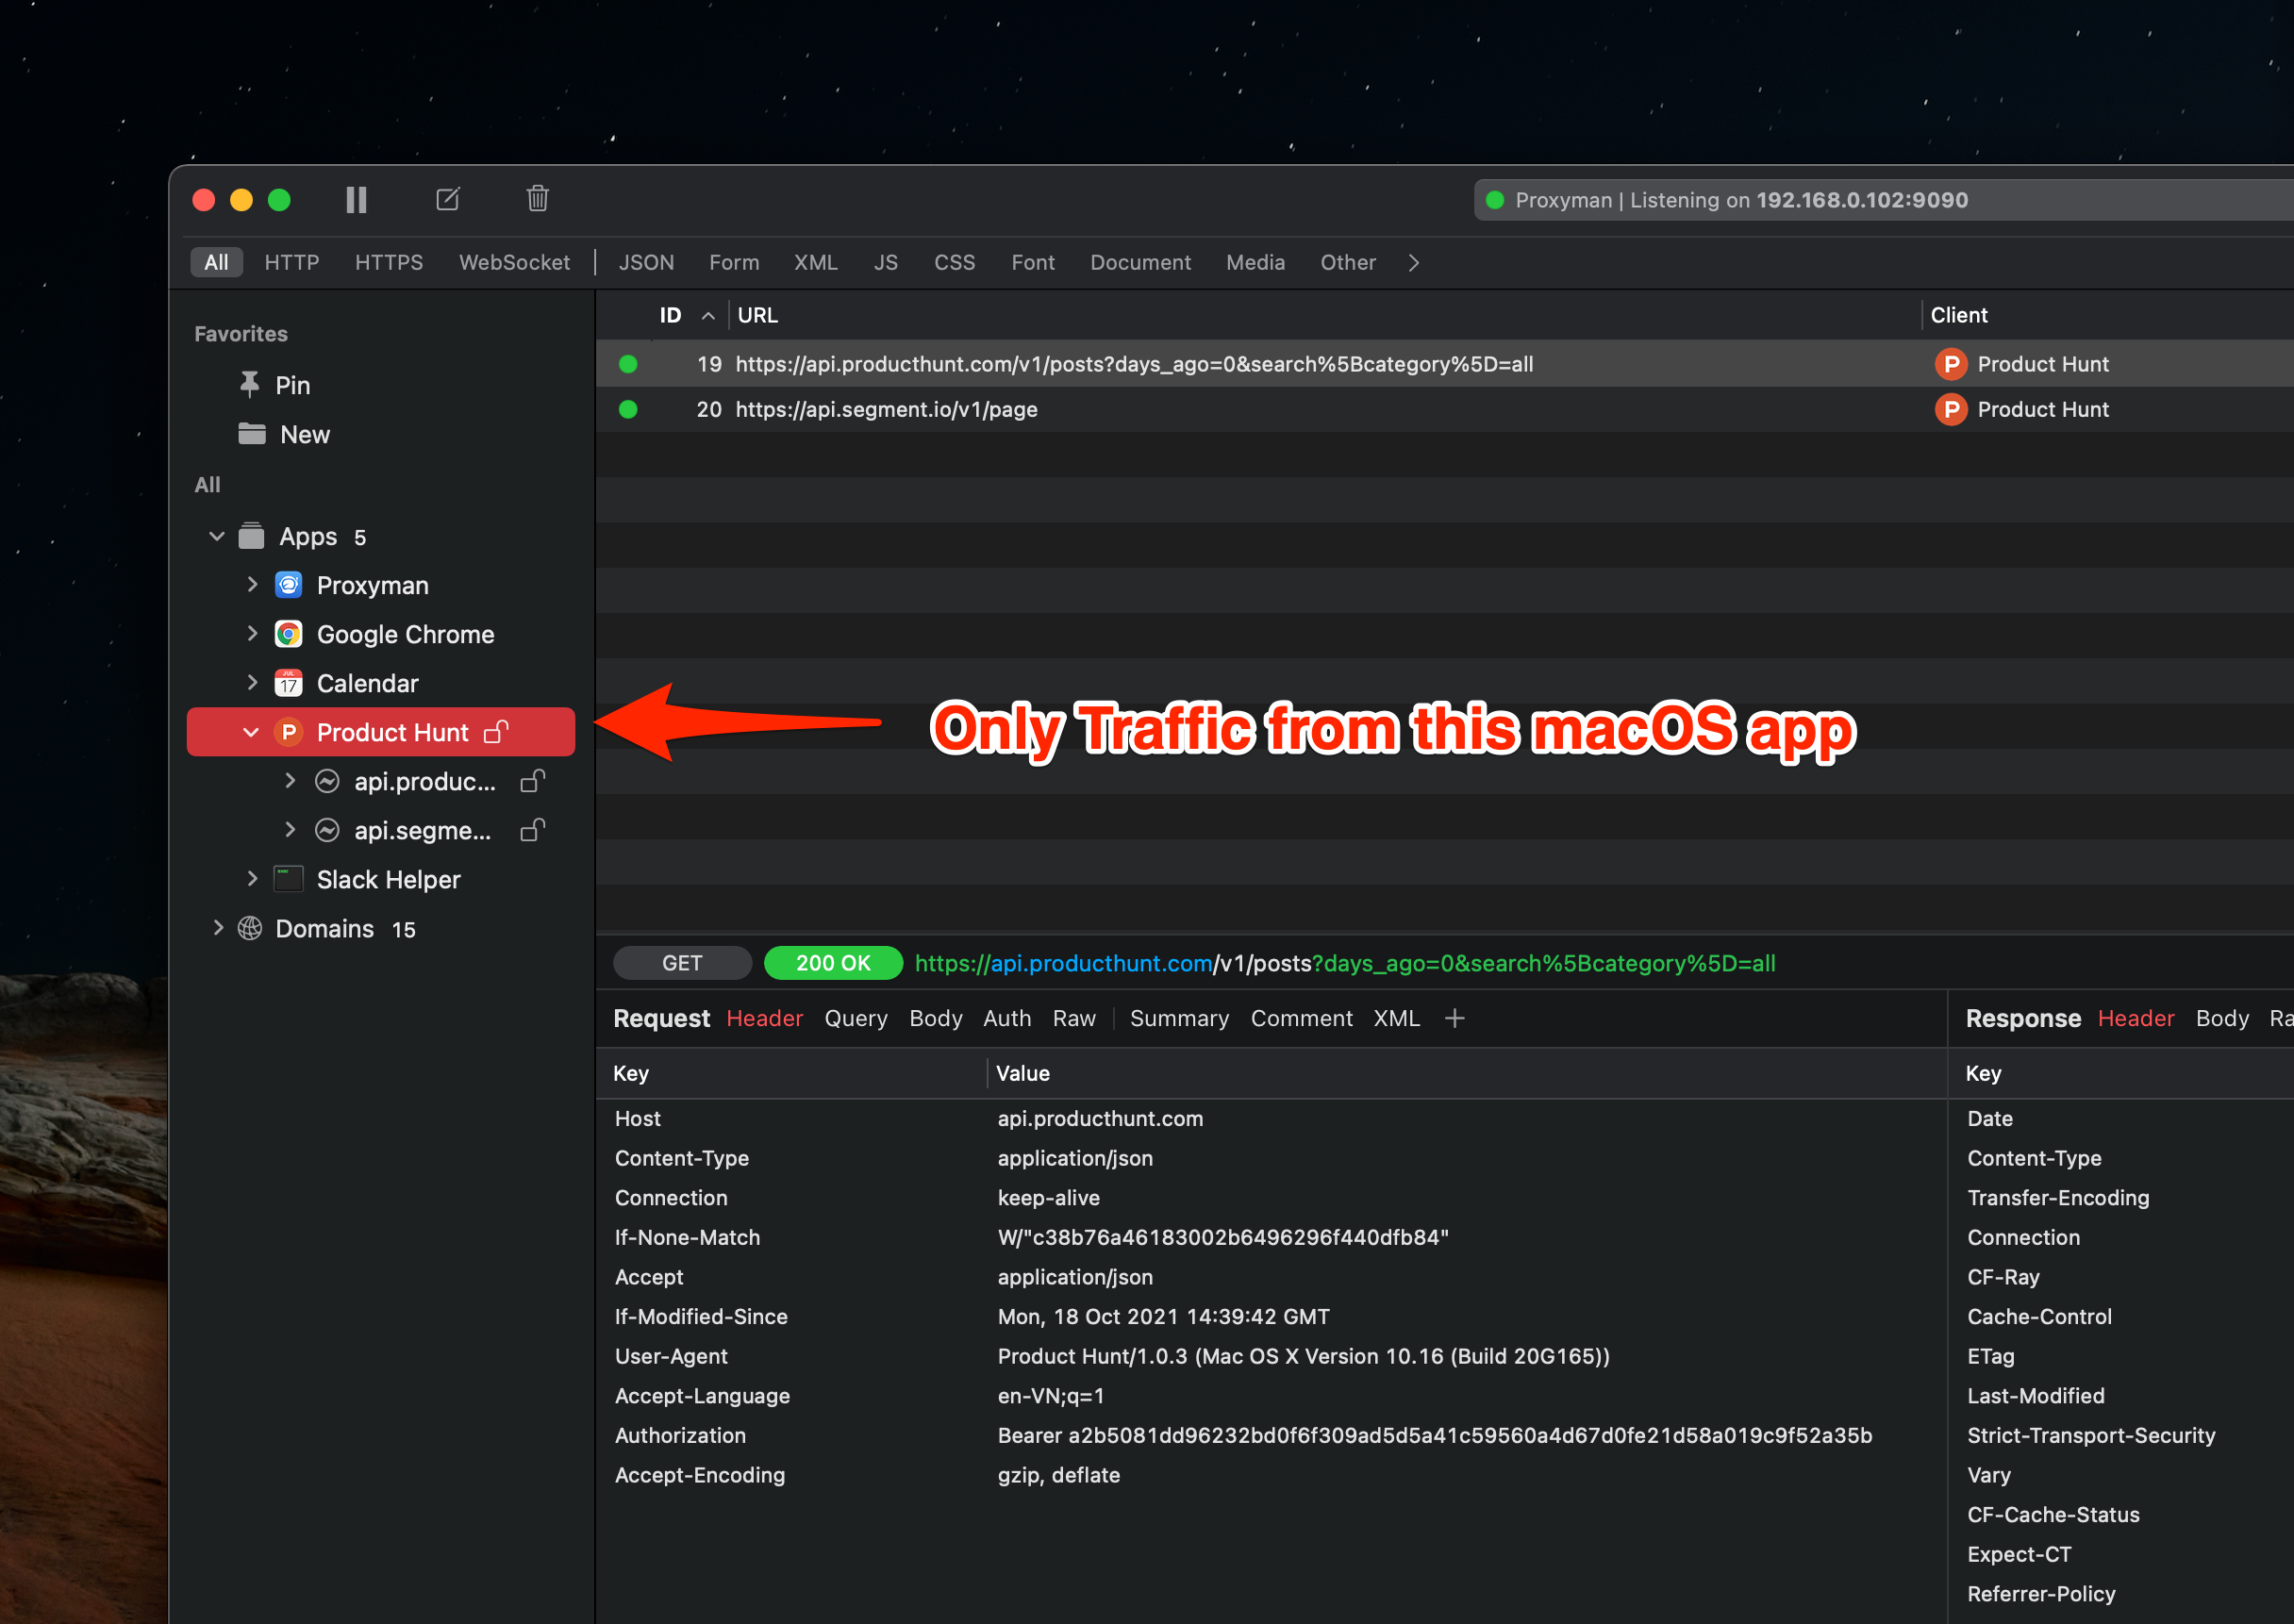Screen dimensions: 2294x1624
Task: Select Google Chrome app in sidebar
Action: (x=404, y=634)
